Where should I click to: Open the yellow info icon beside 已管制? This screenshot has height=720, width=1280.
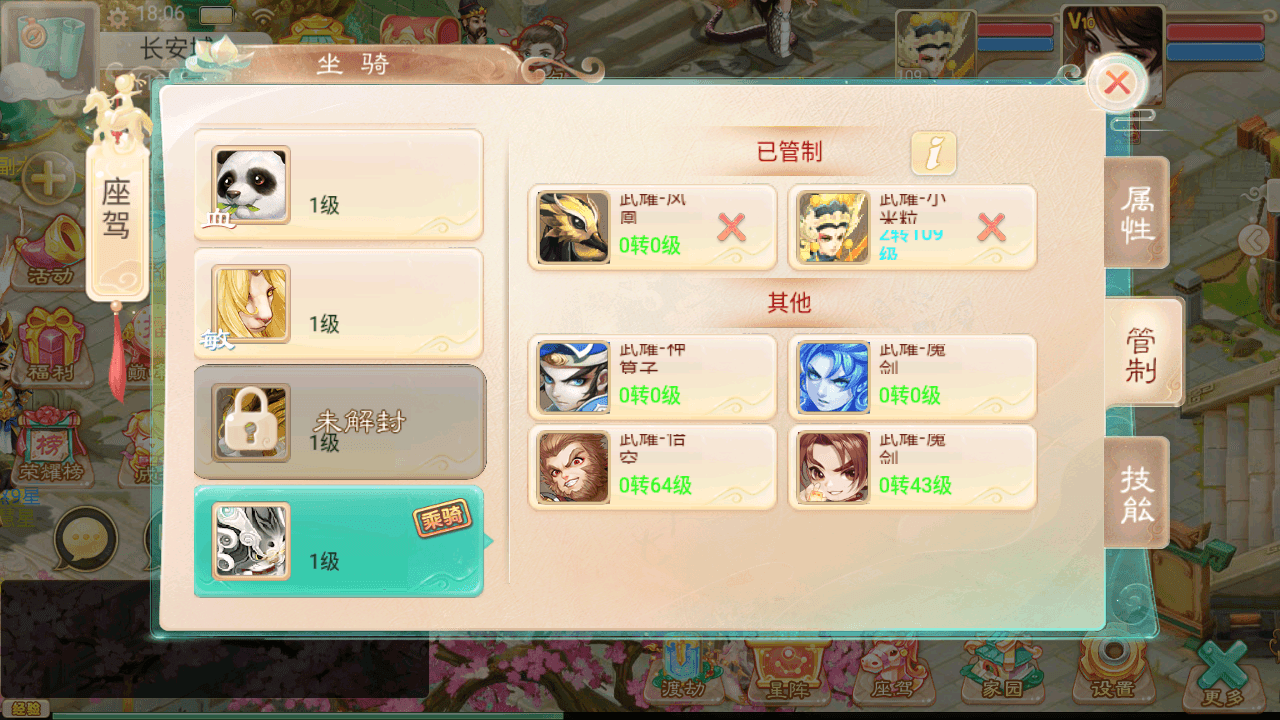click(933, 153)
